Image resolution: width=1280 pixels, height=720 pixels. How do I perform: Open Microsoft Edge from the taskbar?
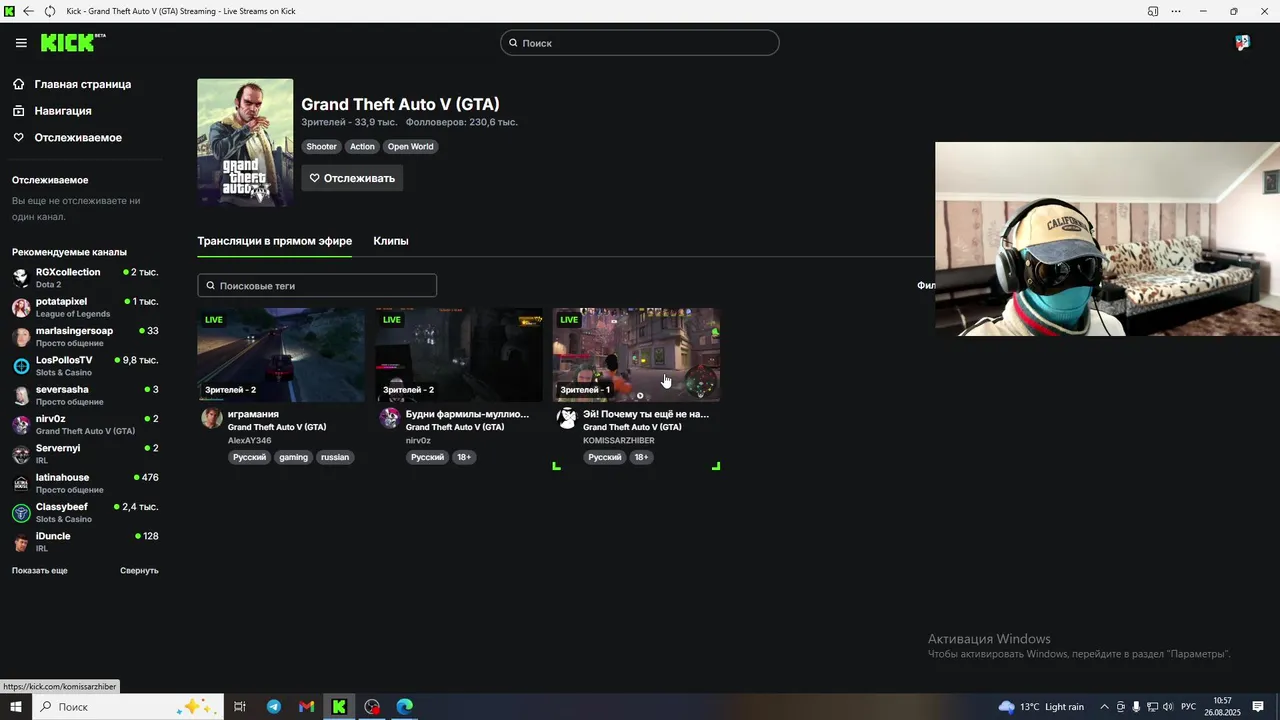pos(404,707)
